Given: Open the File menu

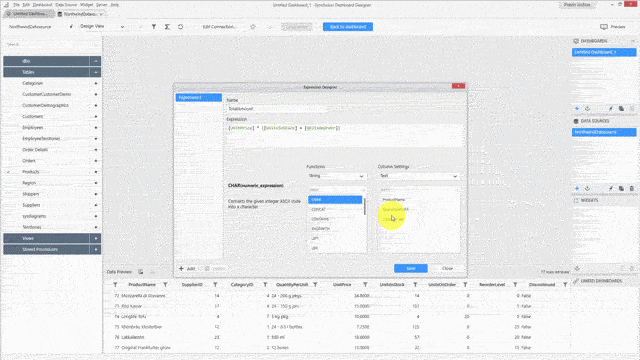Looking at the screenshot, I should [16, 5].
